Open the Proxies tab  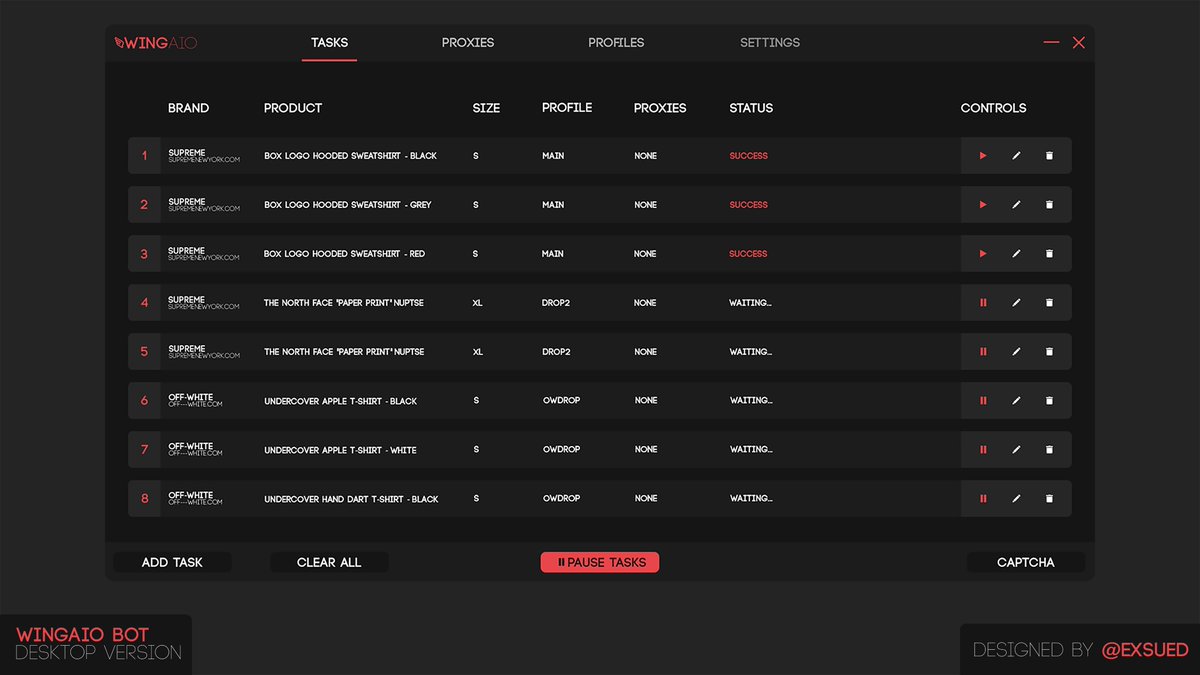[x=468, y=43]
